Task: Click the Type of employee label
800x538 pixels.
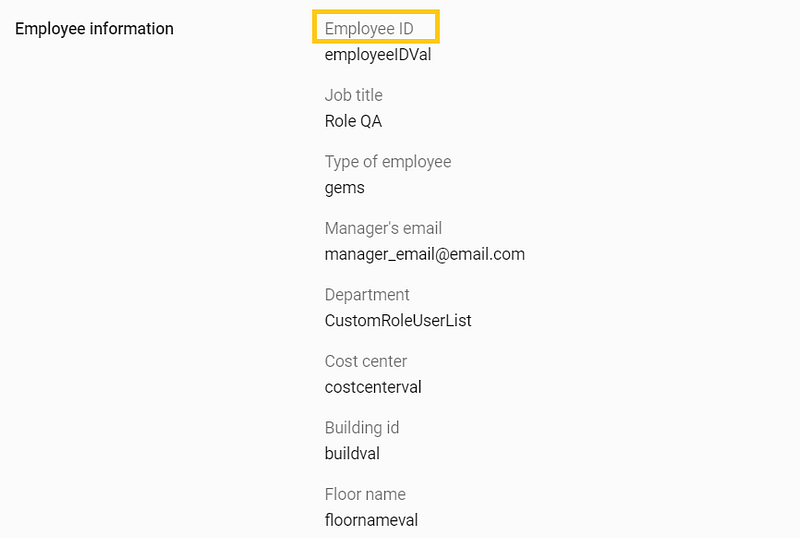Action: tap(388, 162)
